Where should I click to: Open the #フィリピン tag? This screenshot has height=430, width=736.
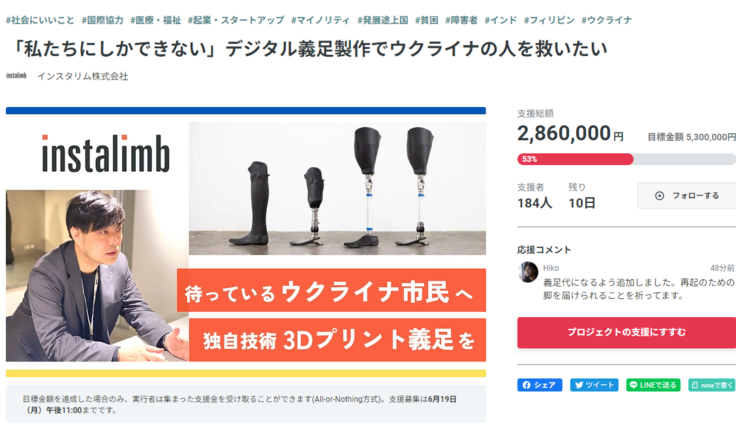(549, 20)
